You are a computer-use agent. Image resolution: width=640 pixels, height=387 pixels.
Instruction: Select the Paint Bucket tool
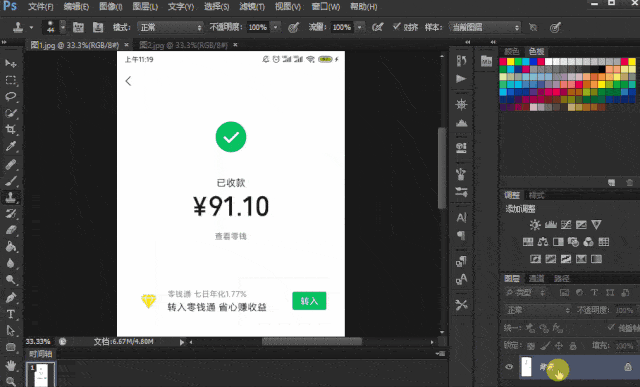tap(11, 247)
